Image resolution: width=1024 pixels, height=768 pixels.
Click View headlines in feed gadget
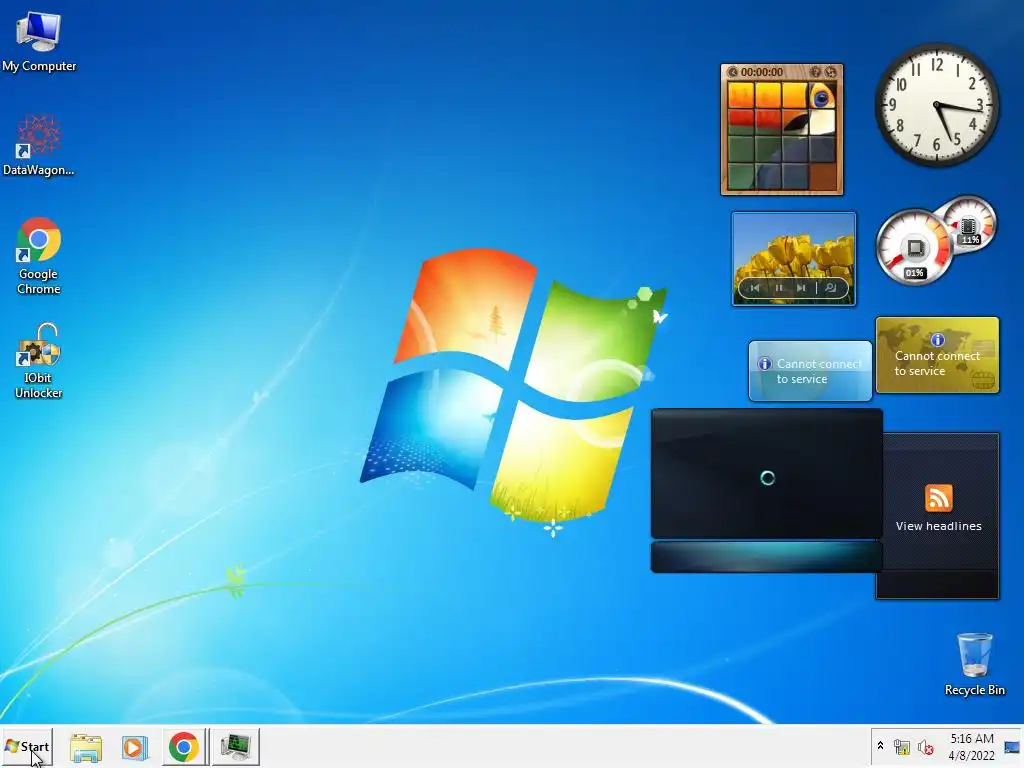pyautogui.click(x=938, y=526)
